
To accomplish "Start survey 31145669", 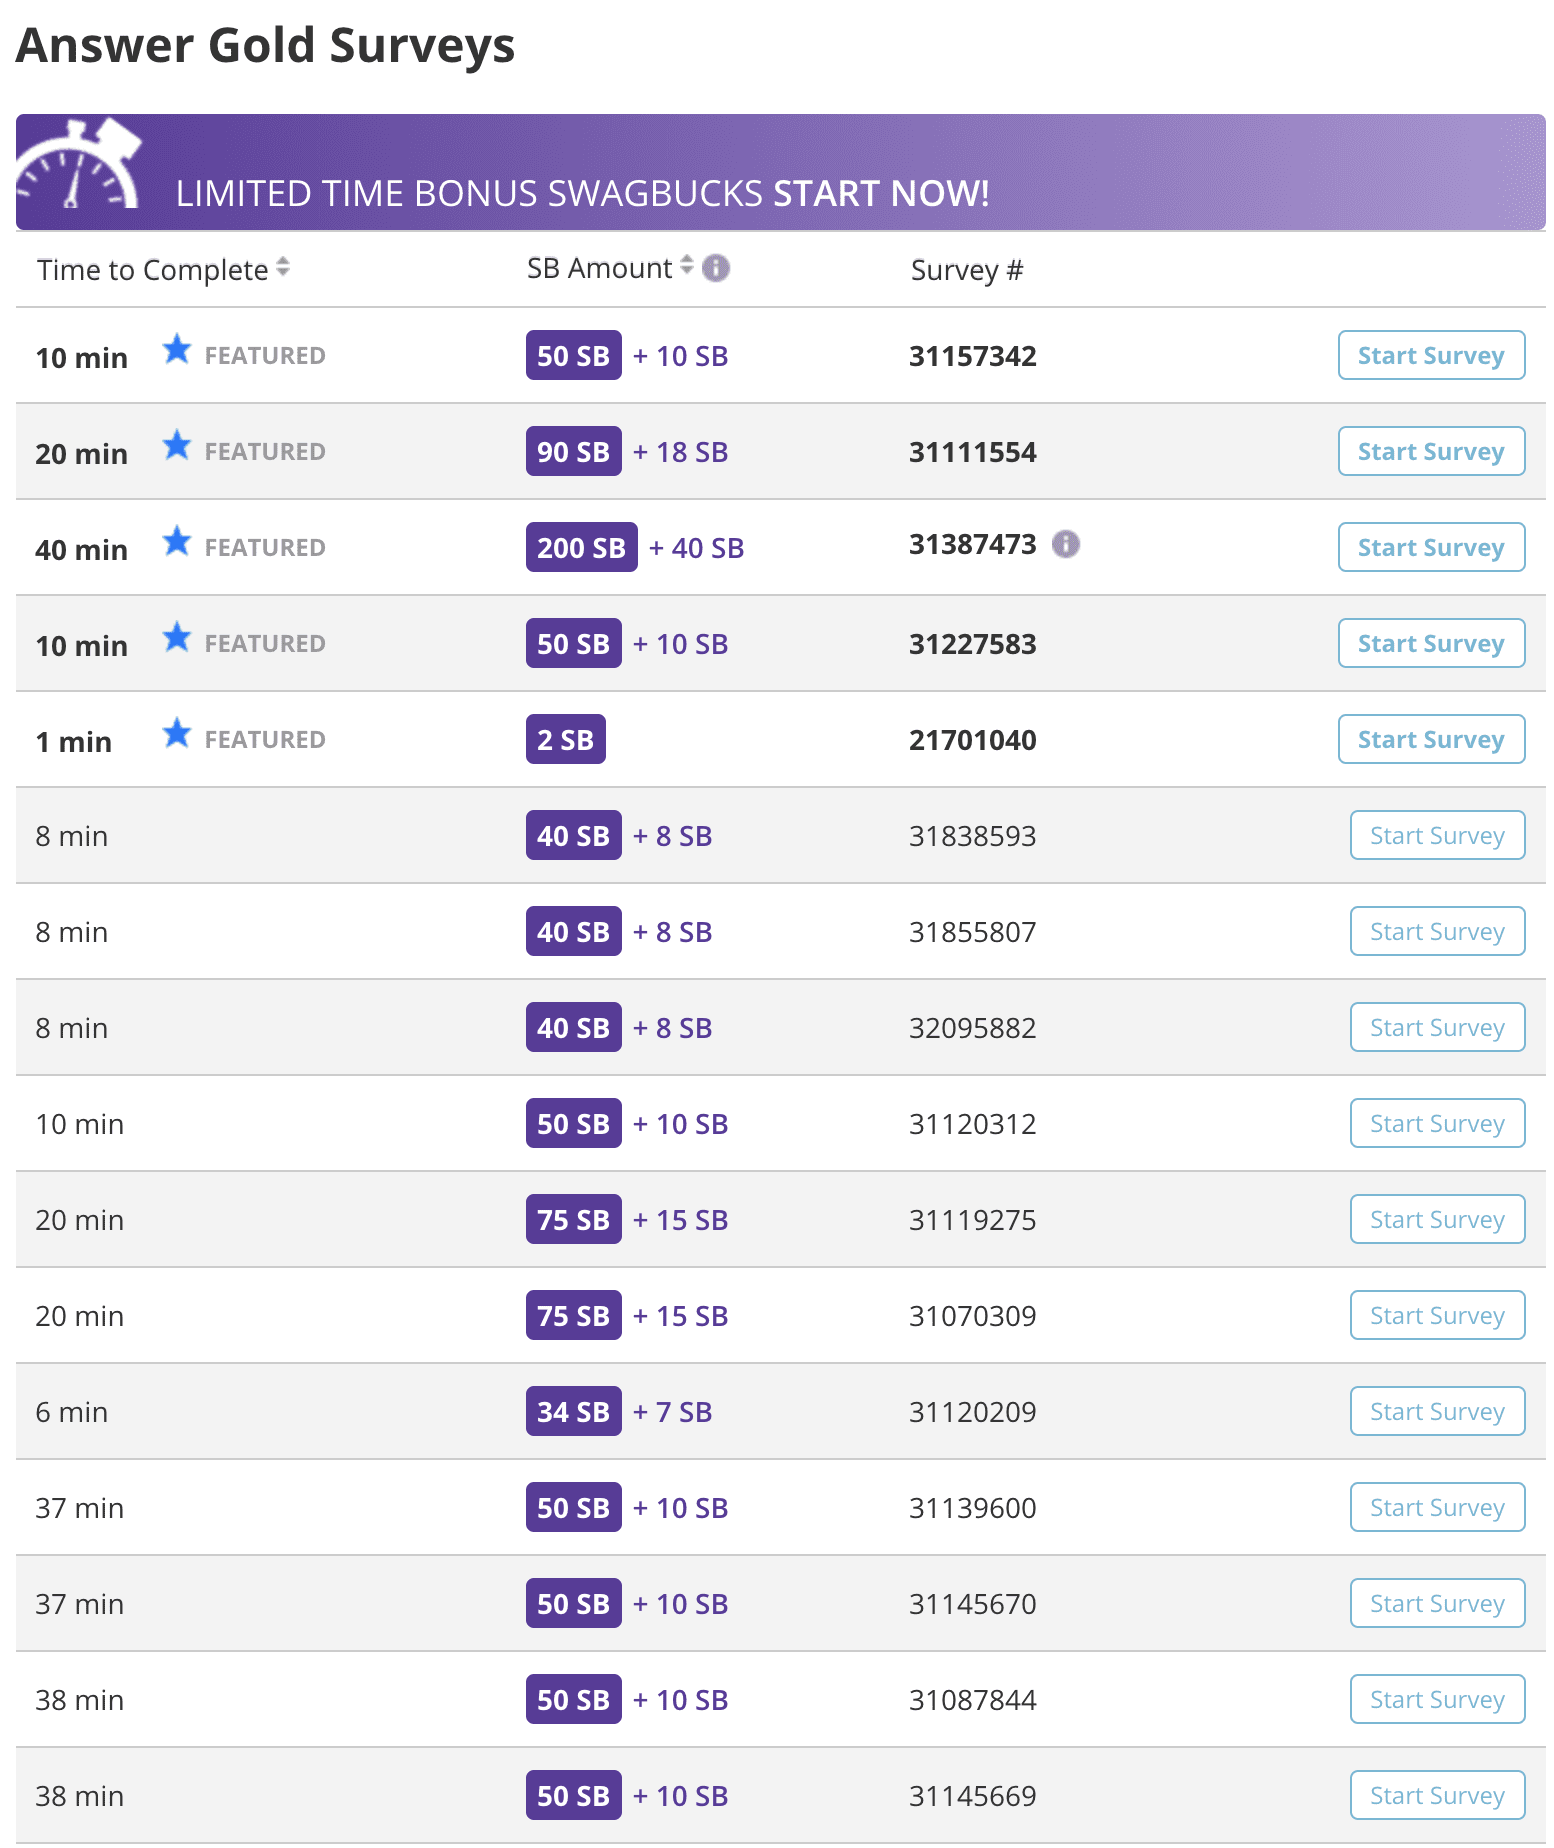I will (x=1437, y=1795).
